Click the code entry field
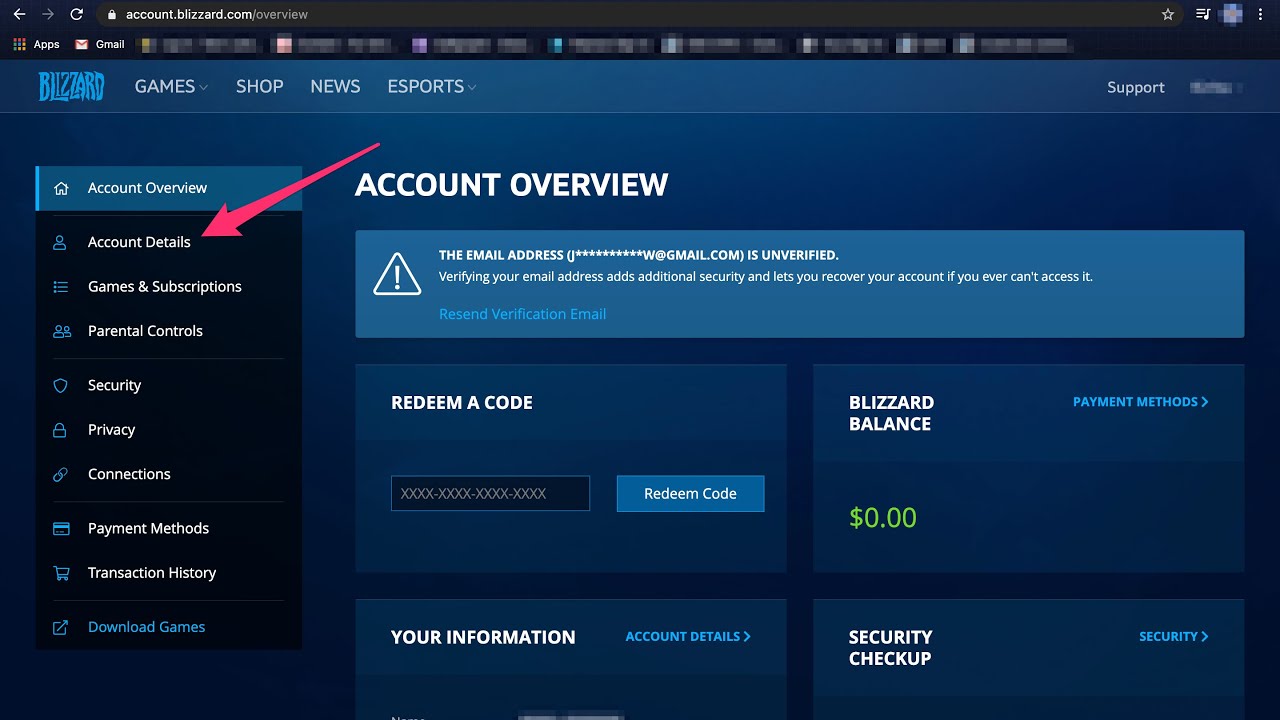Viewport: 1280px width, 720px height. [490, 494]
